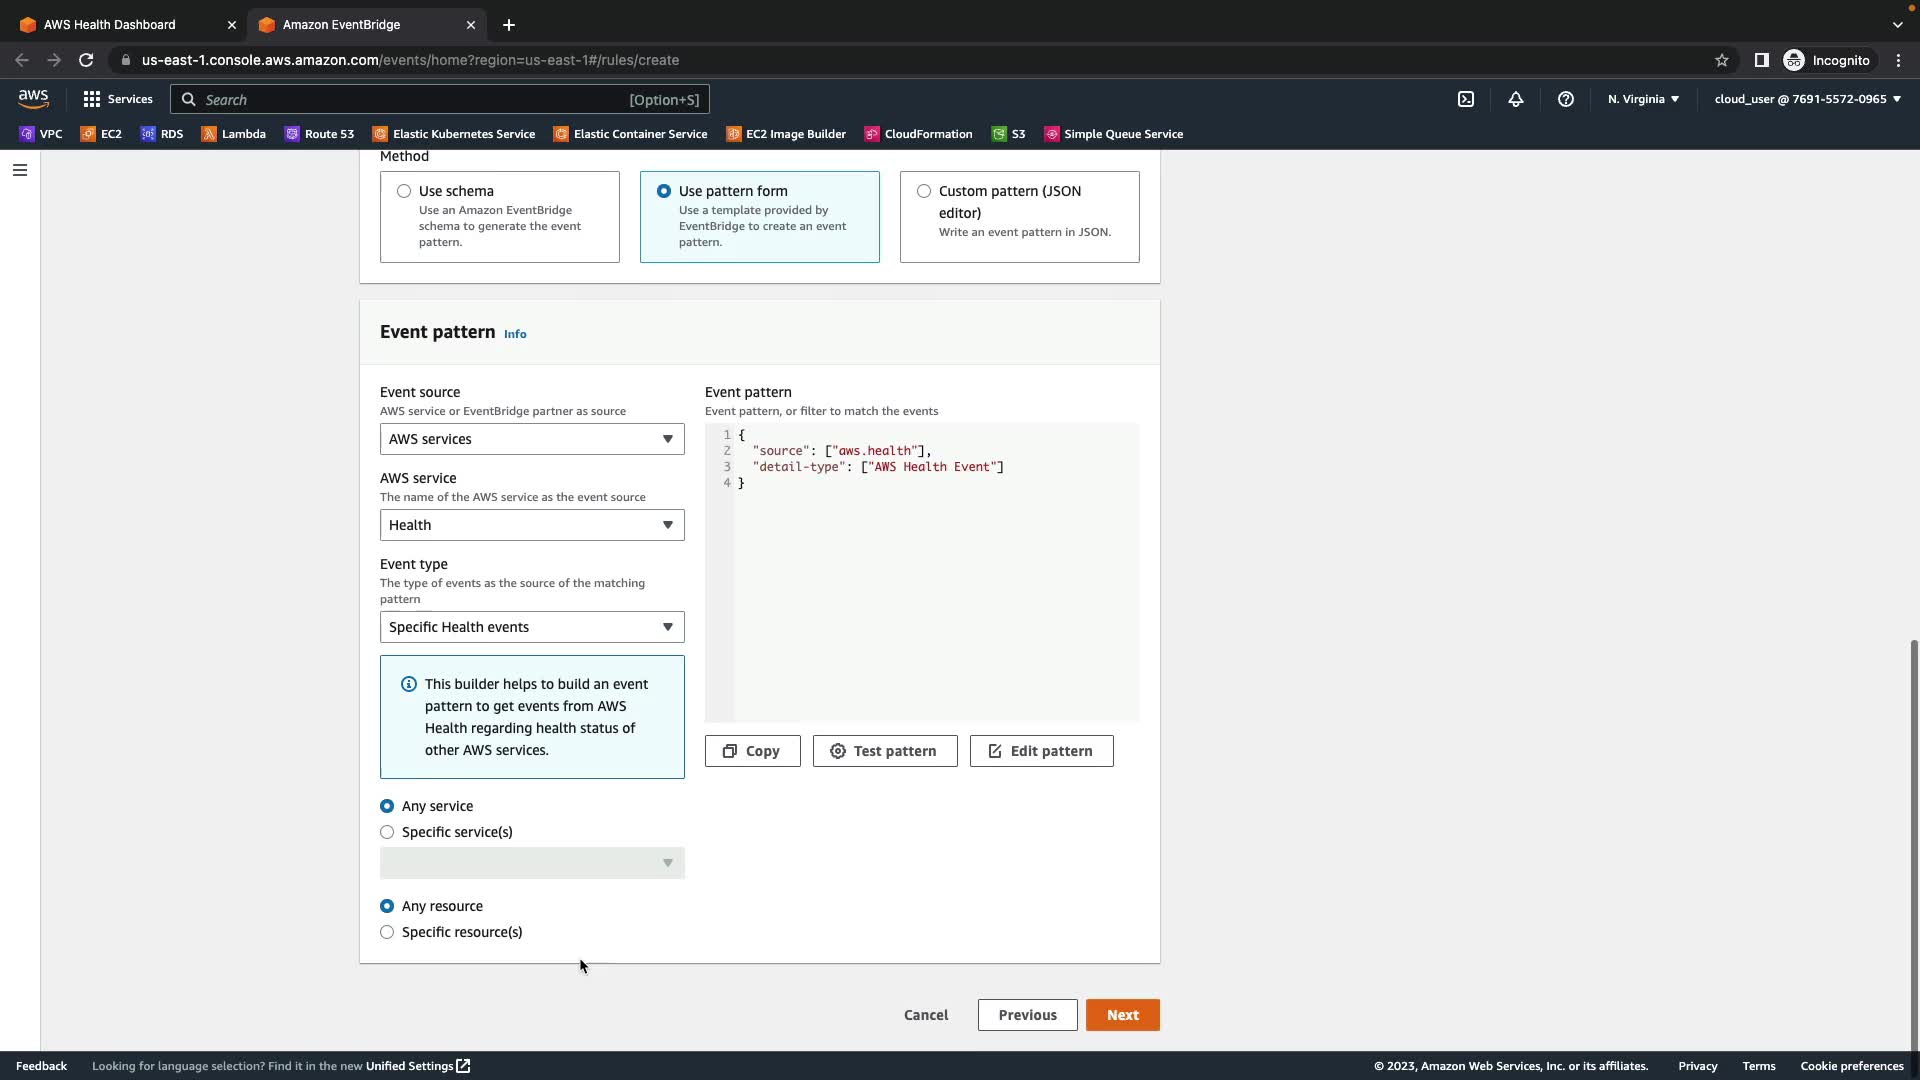The width and height of the screenshot is (1920, 1080).
Task: Click the orange Next button
Action: pos(1122,1015)
